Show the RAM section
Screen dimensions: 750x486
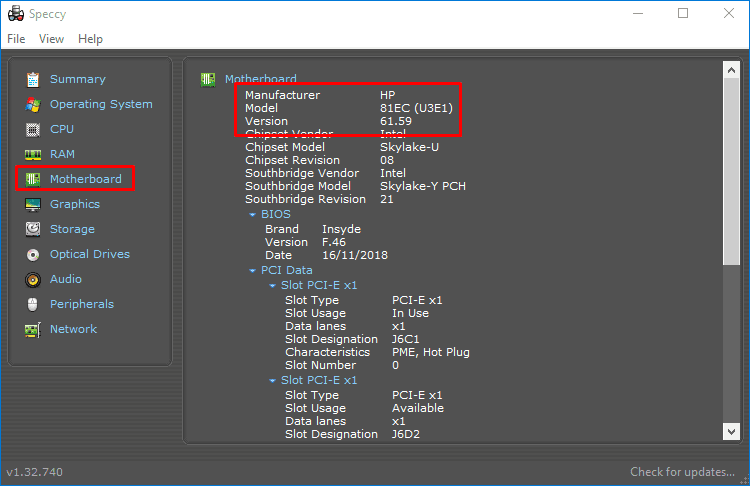point(62,154)
